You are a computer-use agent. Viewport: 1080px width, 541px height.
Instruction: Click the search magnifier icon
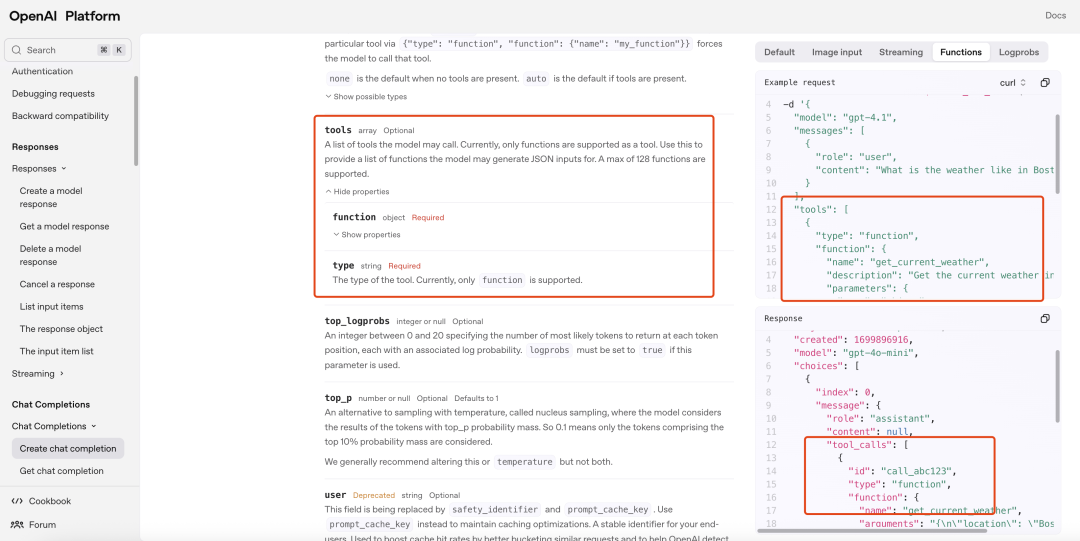point(17,50)
